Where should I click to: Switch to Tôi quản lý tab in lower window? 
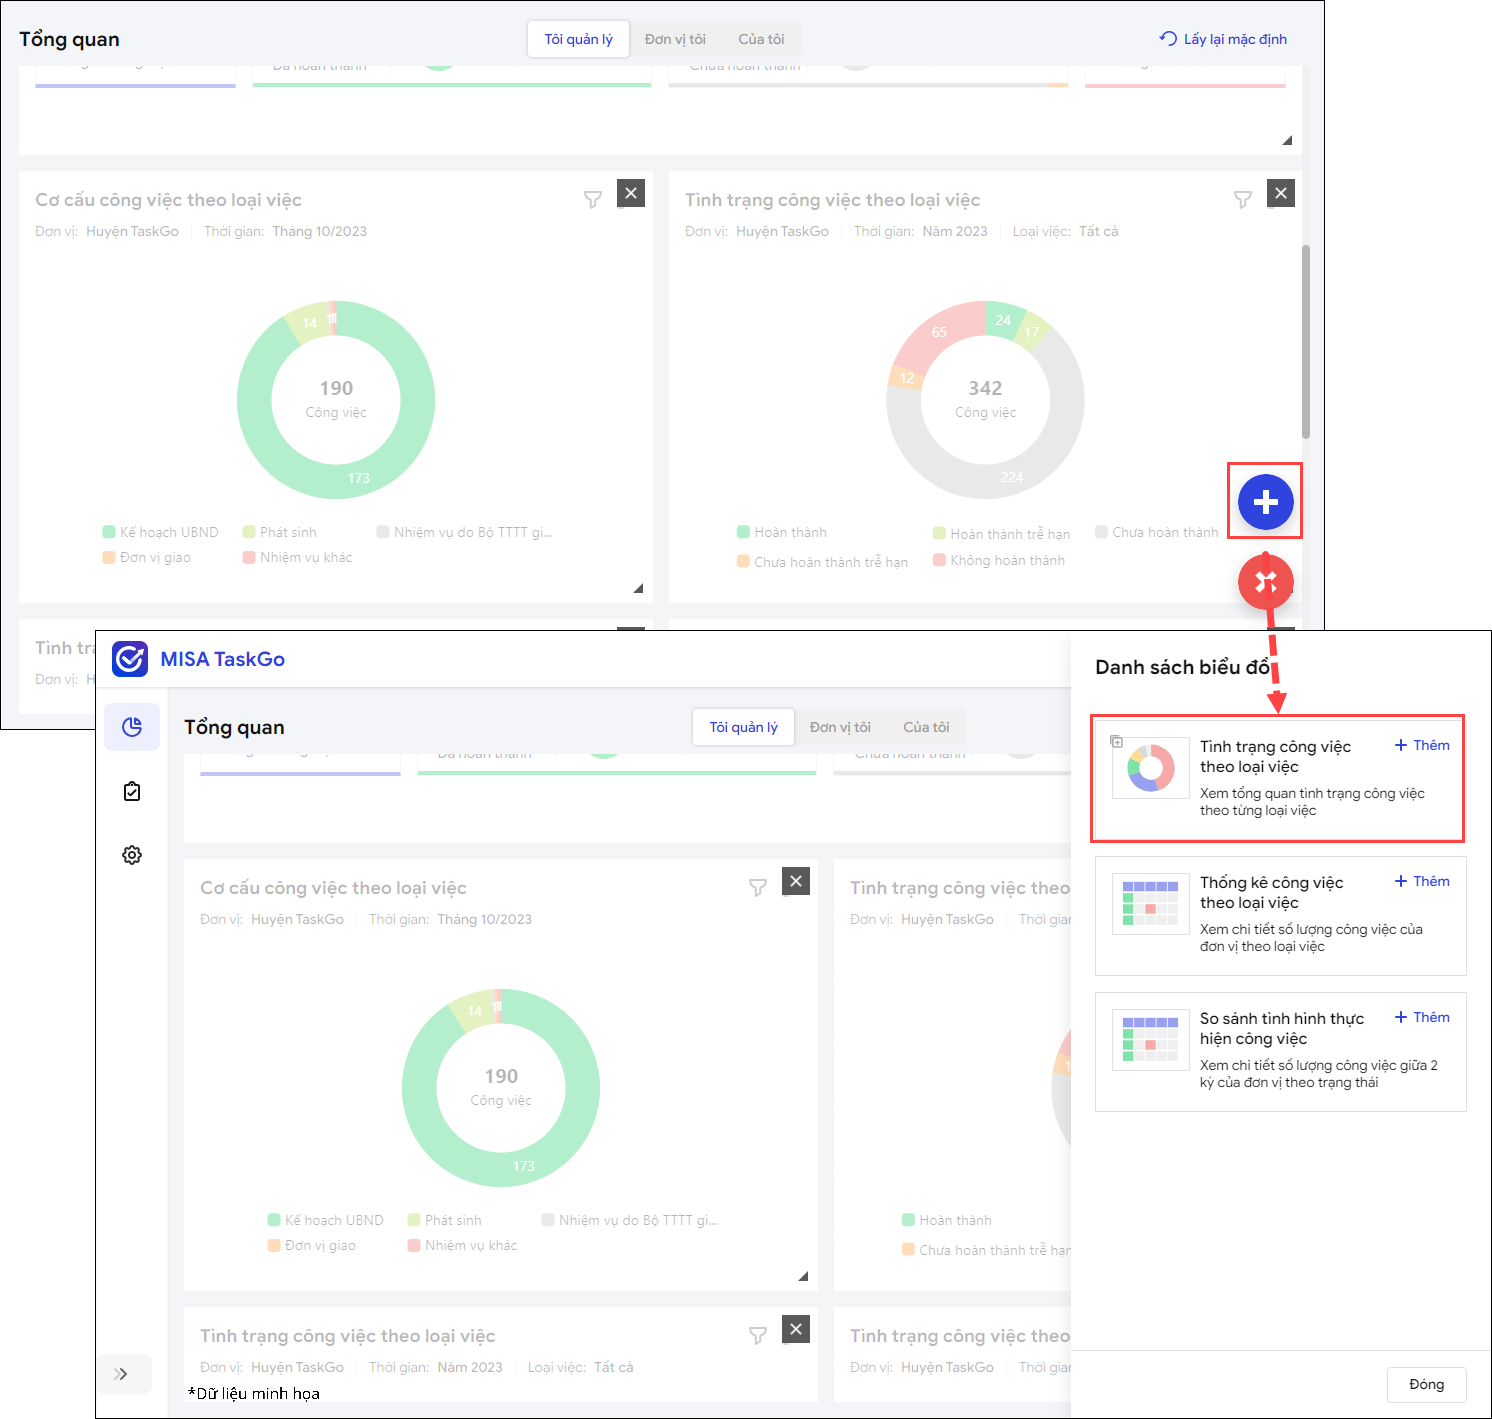click(x=743, y=727)
